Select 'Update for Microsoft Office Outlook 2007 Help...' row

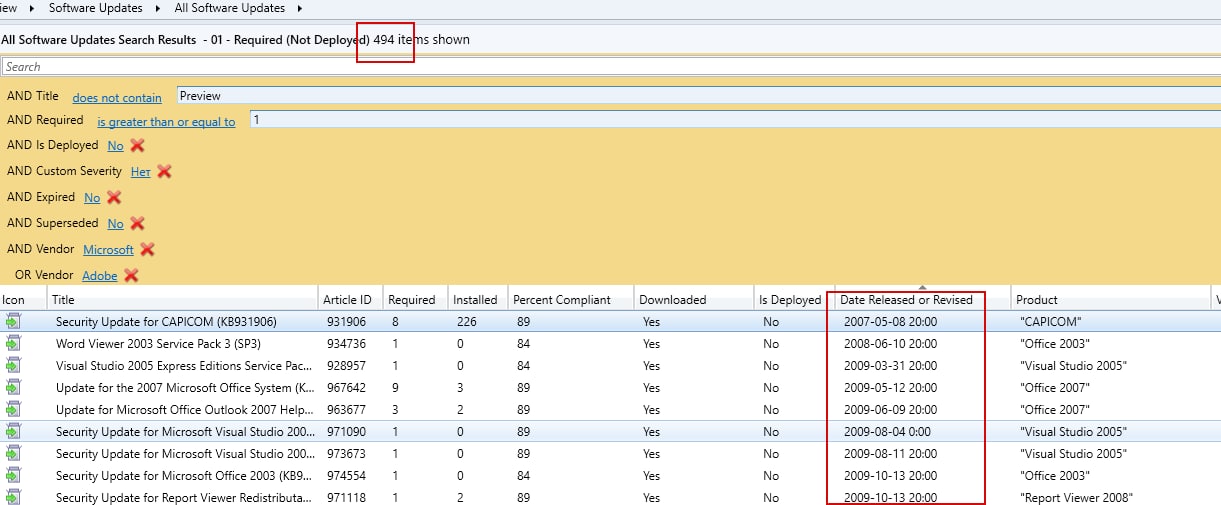pos(610,410)
